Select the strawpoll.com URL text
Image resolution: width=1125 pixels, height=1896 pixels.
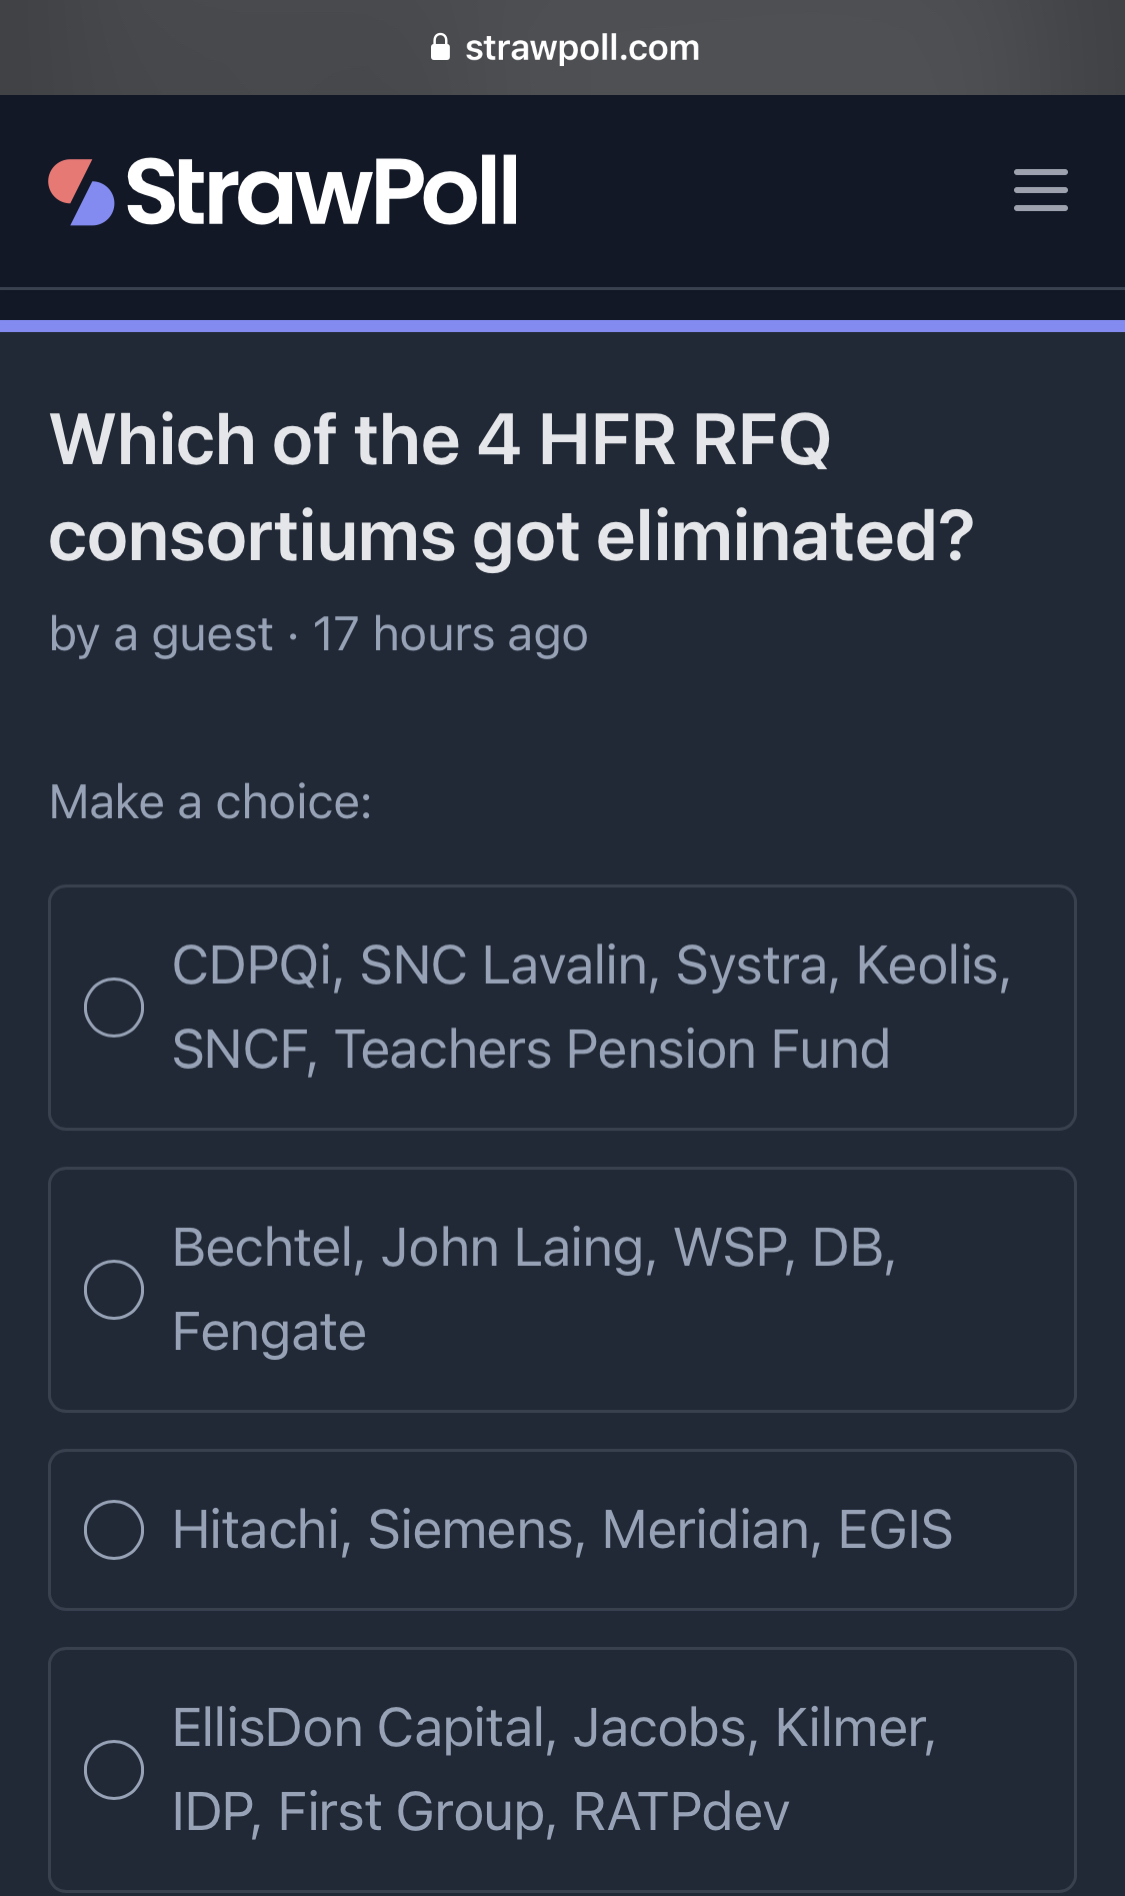coord(582,47)
